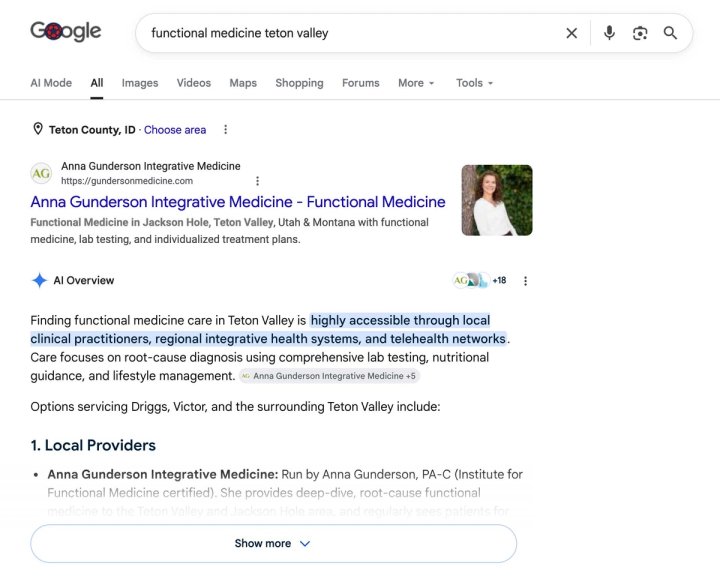Open the Forums tab

click(361, 83)
